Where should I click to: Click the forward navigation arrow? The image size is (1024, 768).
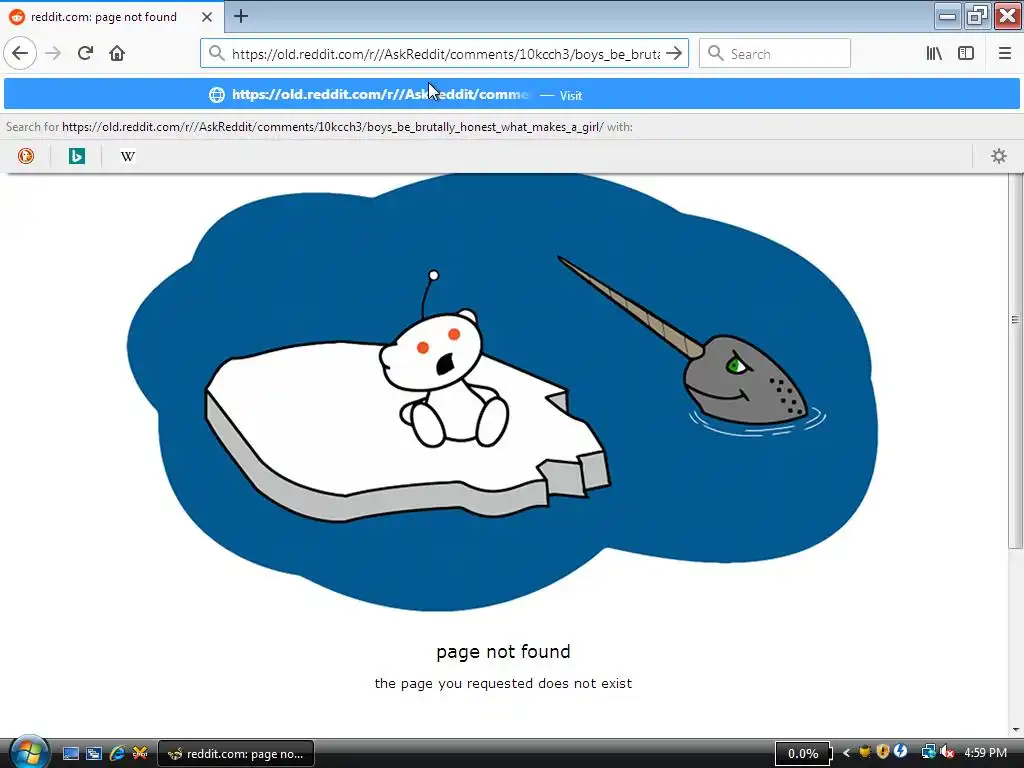(54, 53)
